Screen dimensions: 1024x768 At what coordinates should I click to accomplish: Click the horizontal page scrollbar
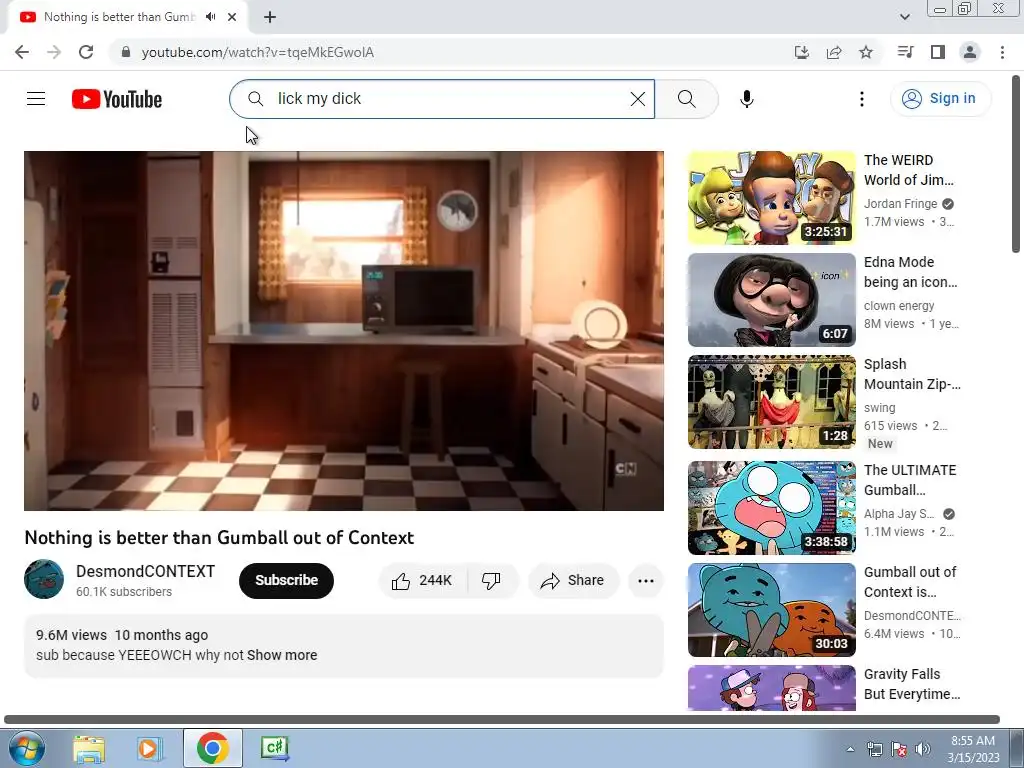point(502,720)
